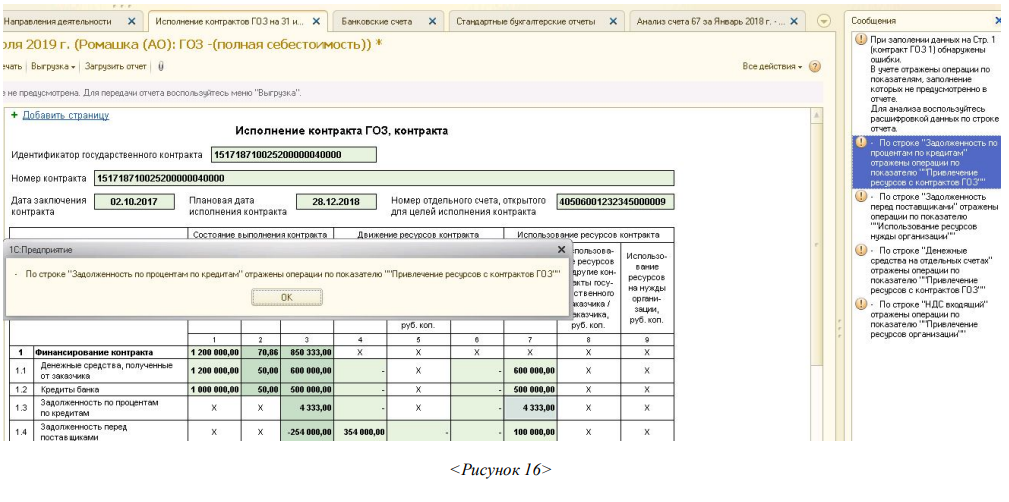Close the Анализ счета 67 tab
This screenshot has height=502, width=1009.
click(x=796, y=21)
